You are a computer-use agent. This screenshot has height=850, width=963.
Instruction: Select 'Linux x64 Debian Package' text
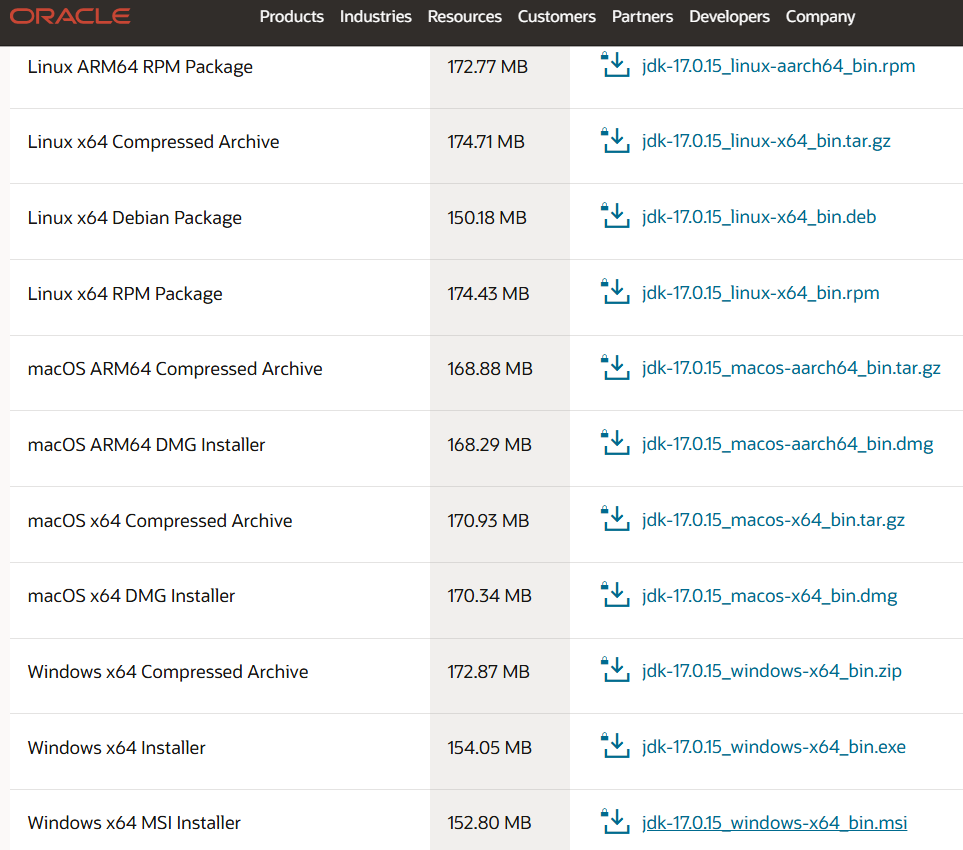tap(135, 218)
